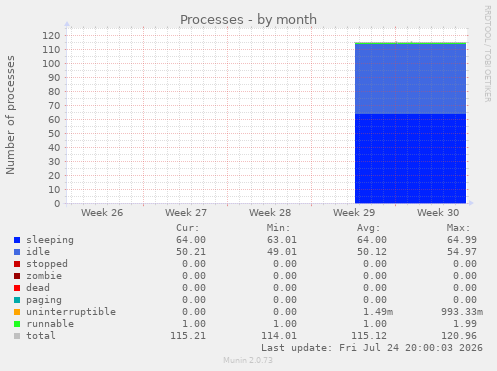This screenshot has width=497, height=371.
Task: Click the lighter blue idle area in graph
Action: 410,79
